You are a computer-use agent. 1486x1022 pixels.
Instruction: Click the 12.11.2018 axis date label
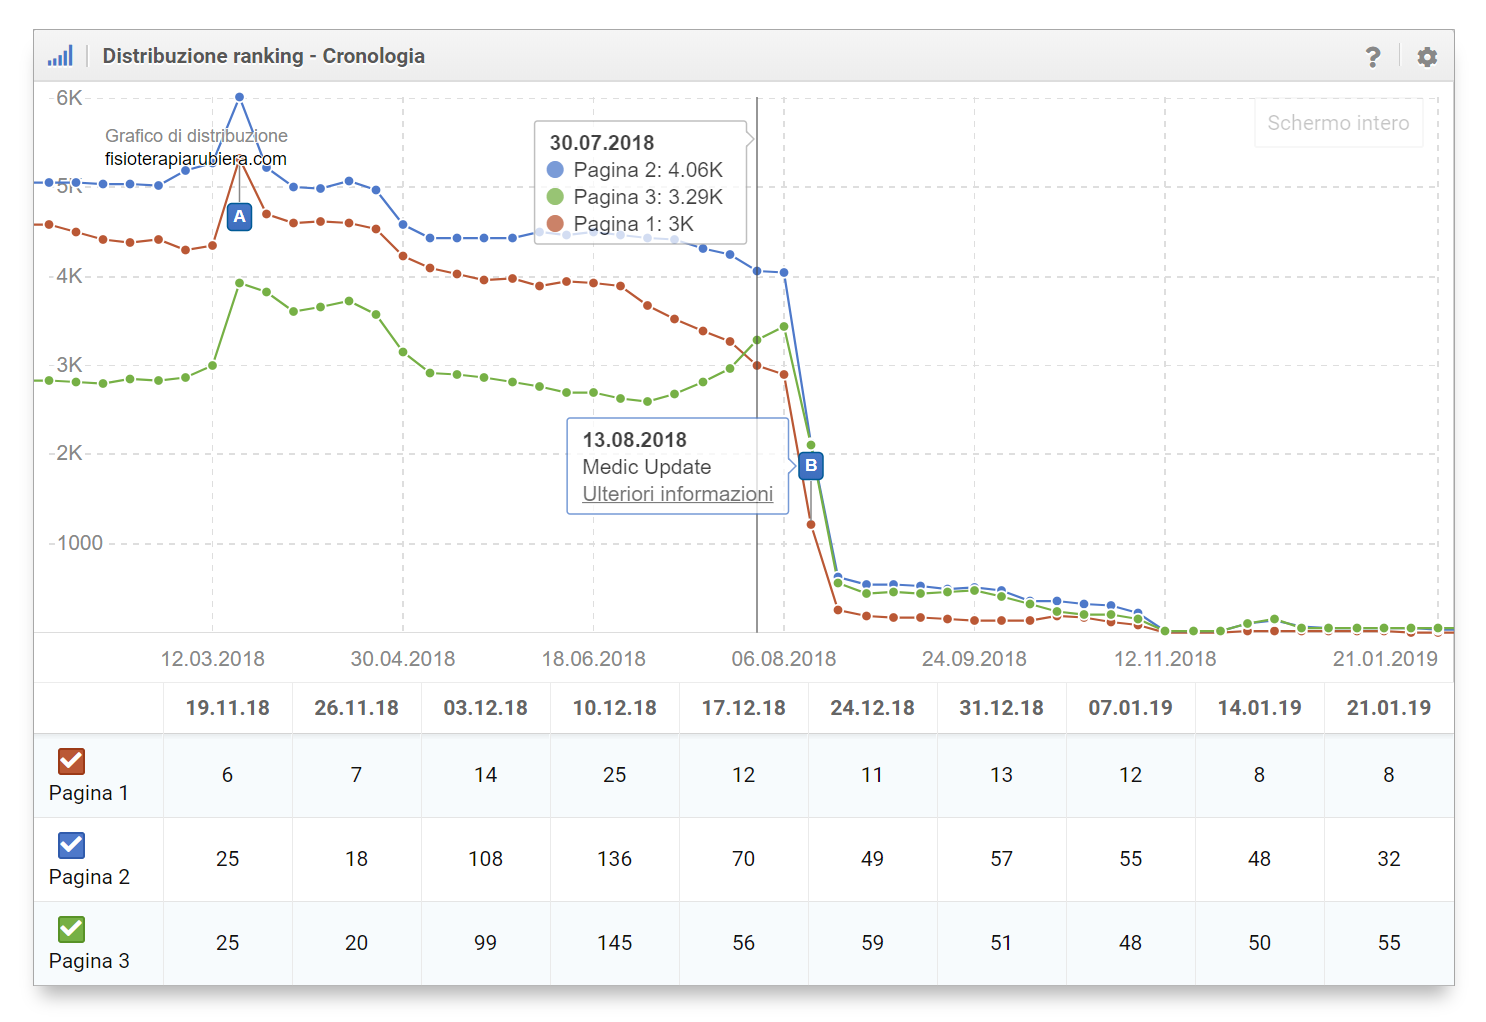click(1165, 659)
